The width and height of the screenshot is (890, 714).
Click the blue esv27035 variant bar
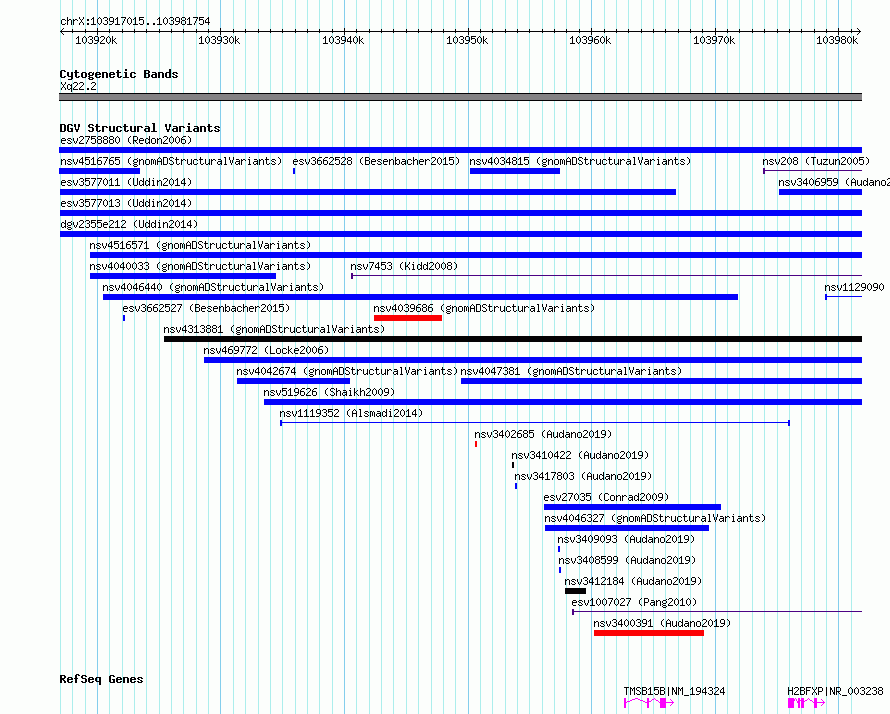tap(632, 507)
